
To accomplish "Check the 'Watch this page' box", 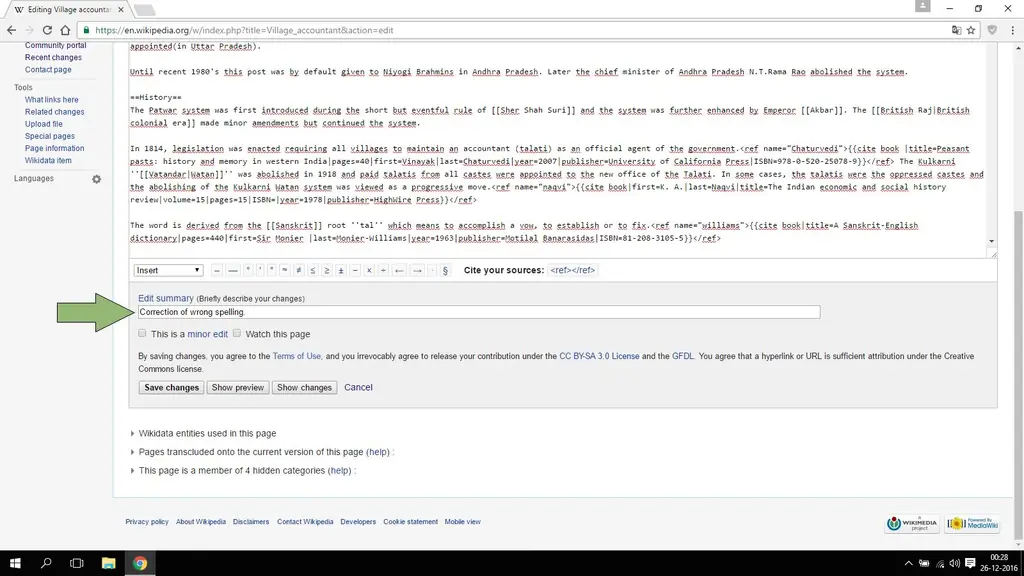I will pos(237,333).
